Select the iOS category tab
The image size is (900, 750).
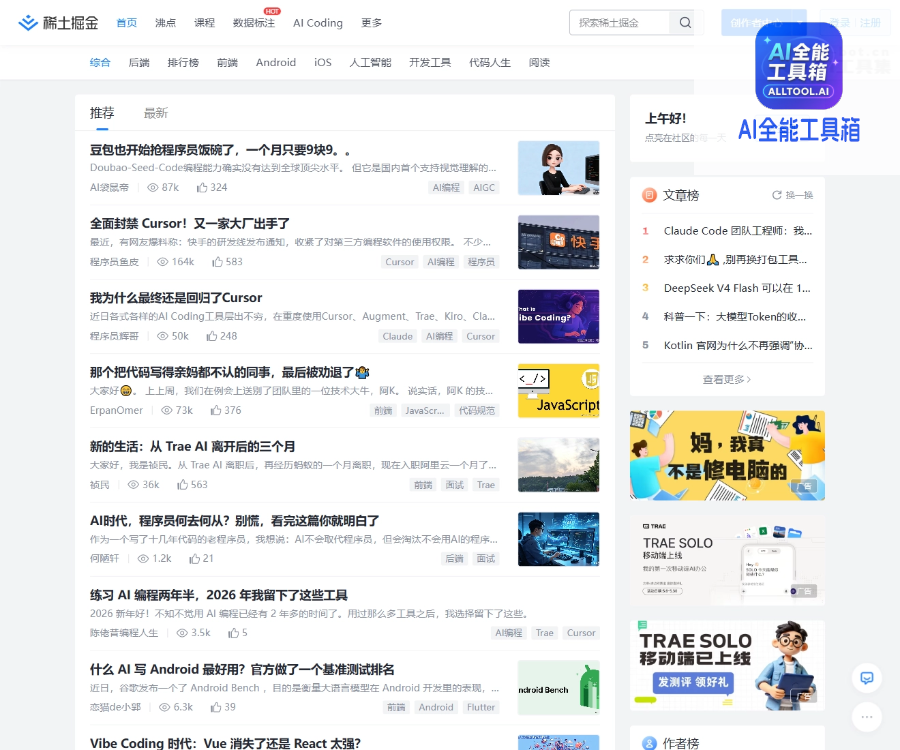click(323, 63)
